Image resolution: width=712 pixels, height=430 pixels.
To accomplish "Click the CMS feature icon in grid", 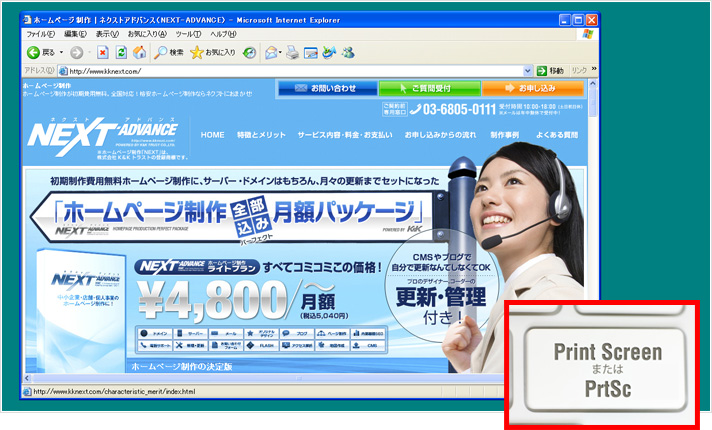I will coord(367,346).
